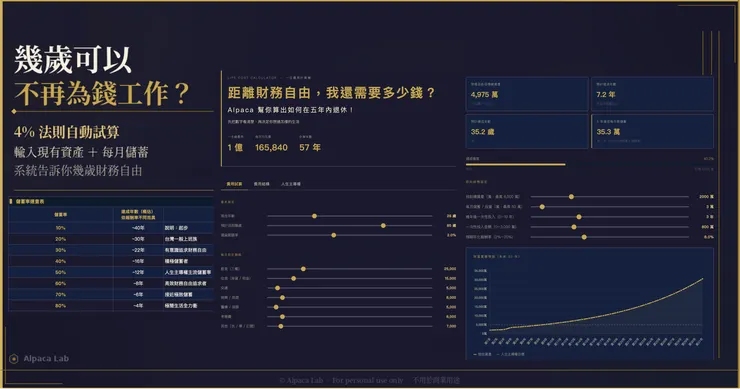Screen dimensions: 740x389
Task: Click the 10% savings rate cell
Action: coord(60,228)
